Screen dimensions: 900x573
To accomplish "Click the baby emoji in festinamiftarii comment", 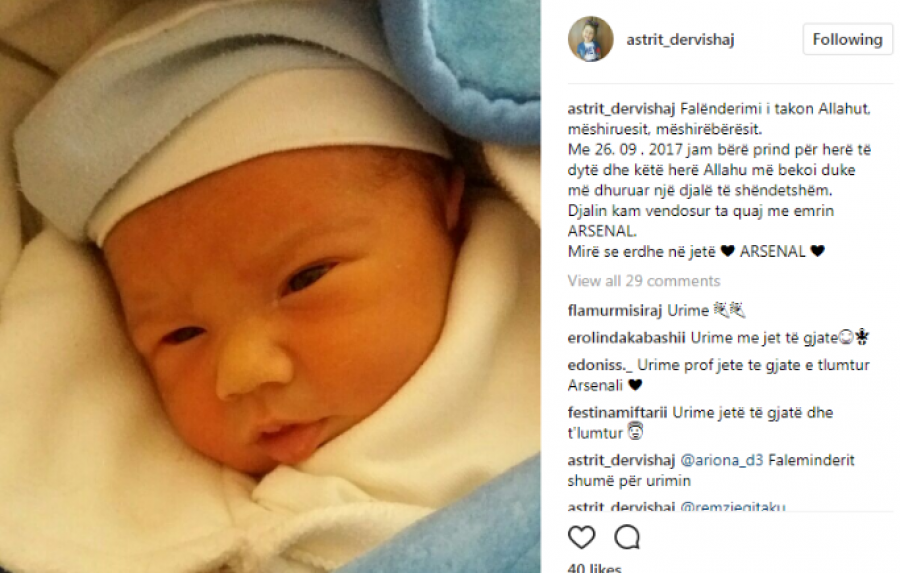I will [635, 432].
